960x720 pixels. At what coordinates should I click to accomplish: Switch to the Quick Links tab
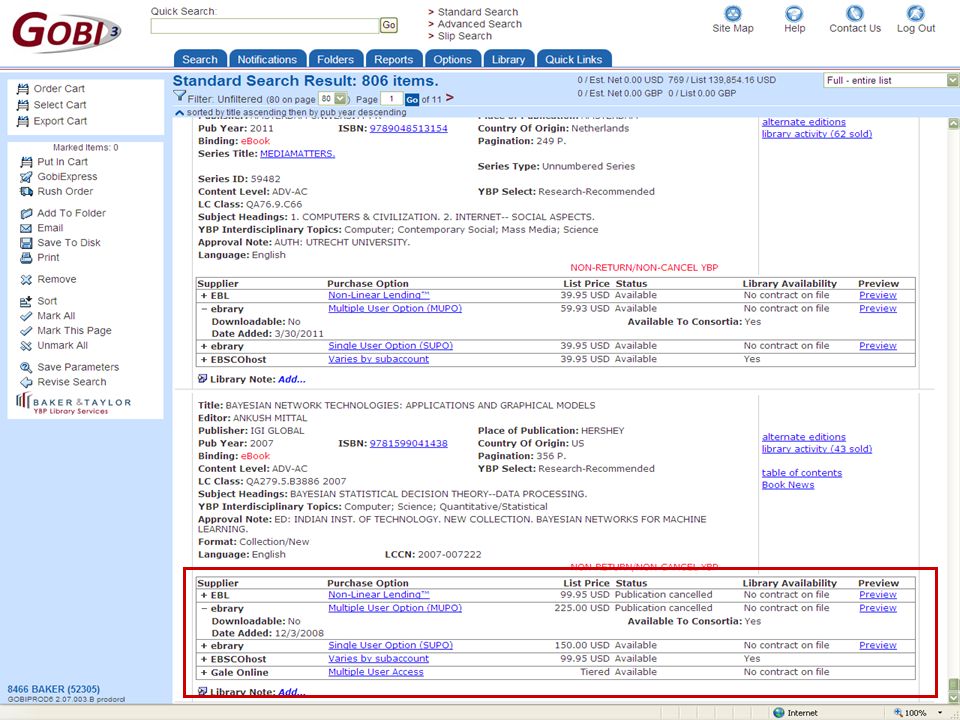coord(574,59)
